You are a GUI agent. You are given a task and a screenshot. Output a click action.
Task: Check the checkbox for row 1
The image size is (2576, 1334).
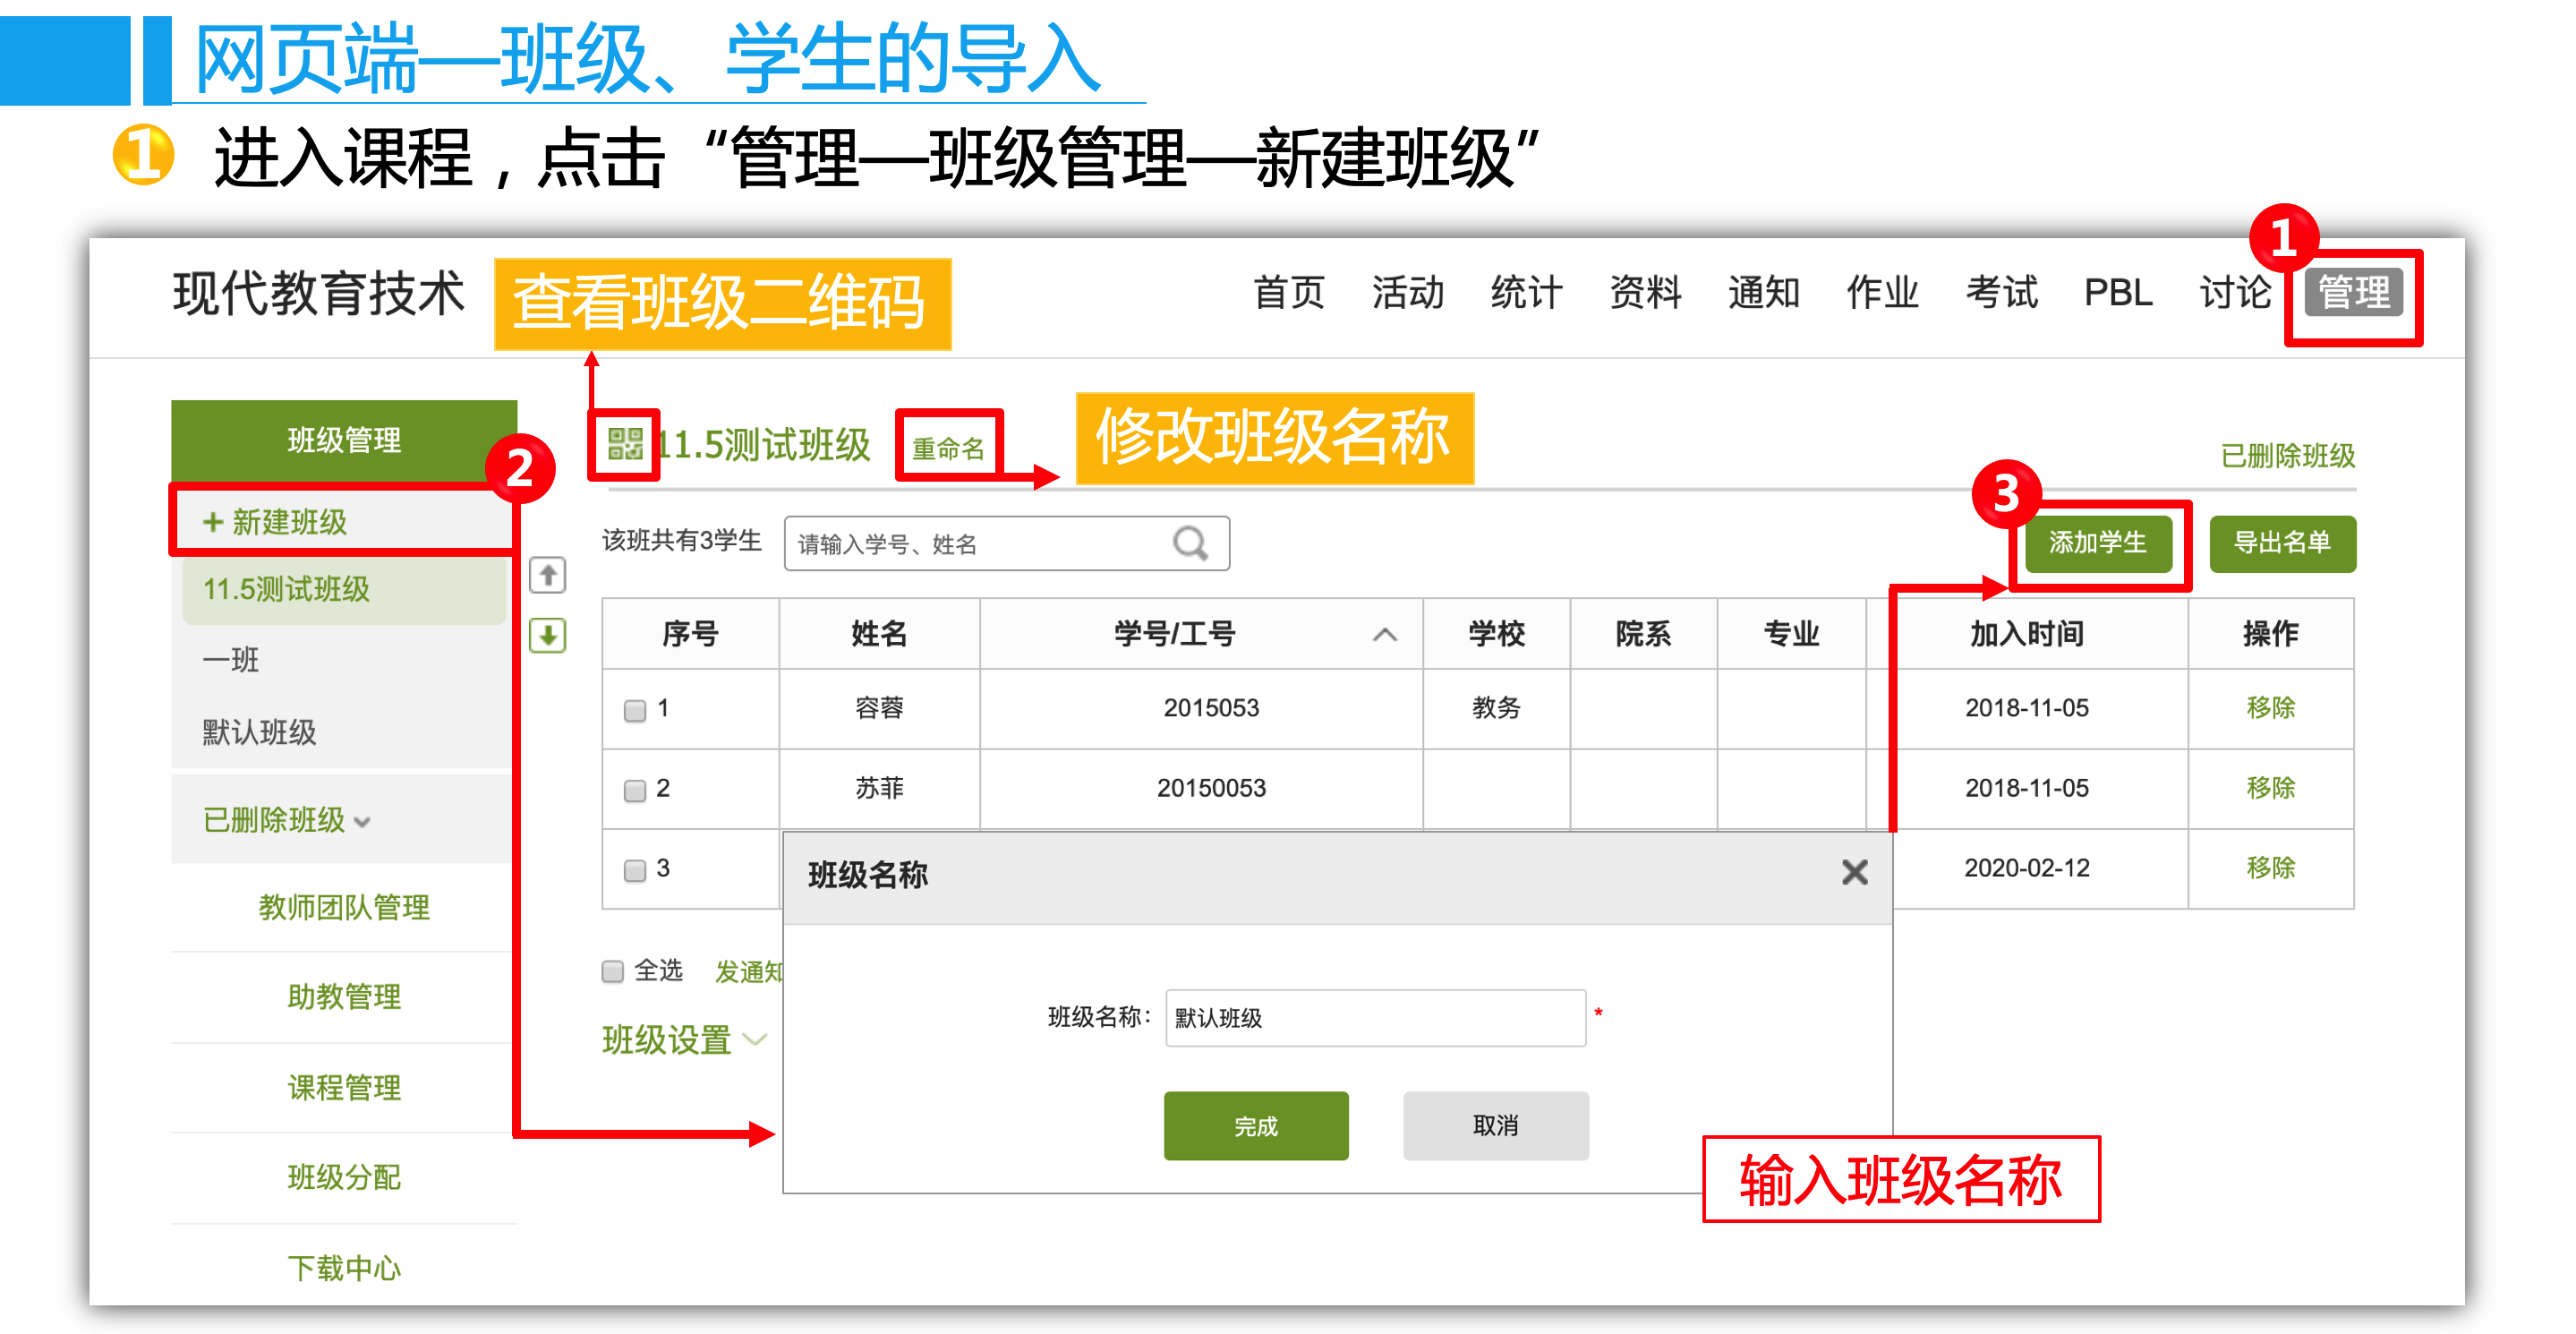pos(634,710)
